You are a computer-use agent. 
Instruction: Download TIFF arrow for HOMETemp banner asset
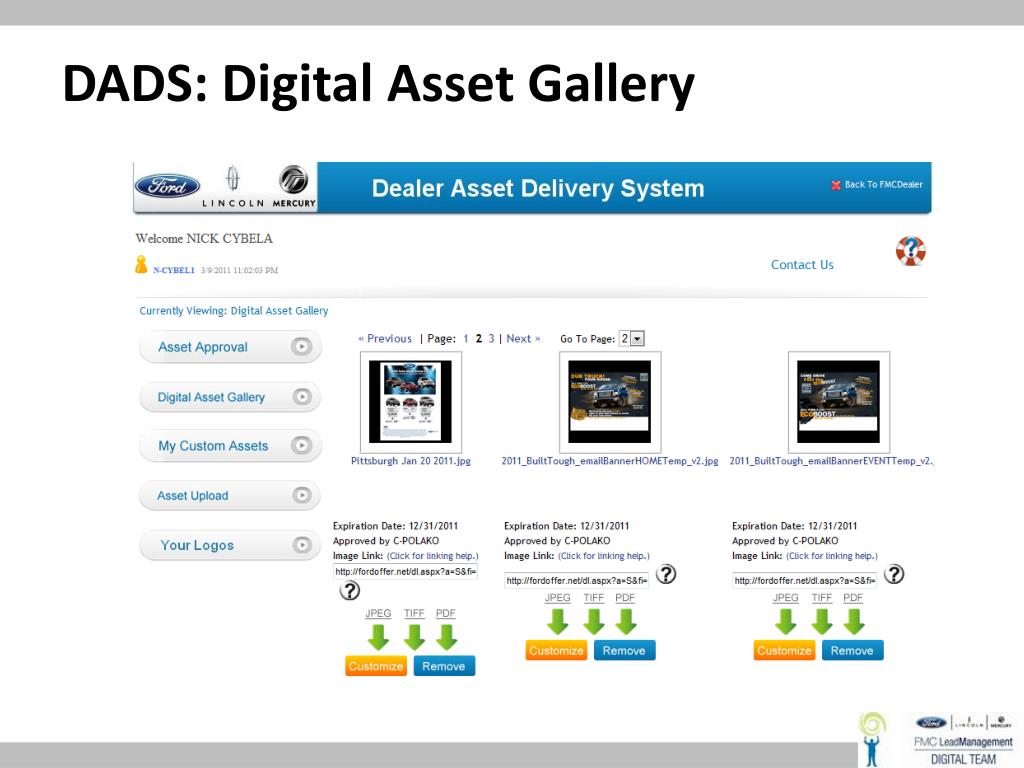click(594, 621)
